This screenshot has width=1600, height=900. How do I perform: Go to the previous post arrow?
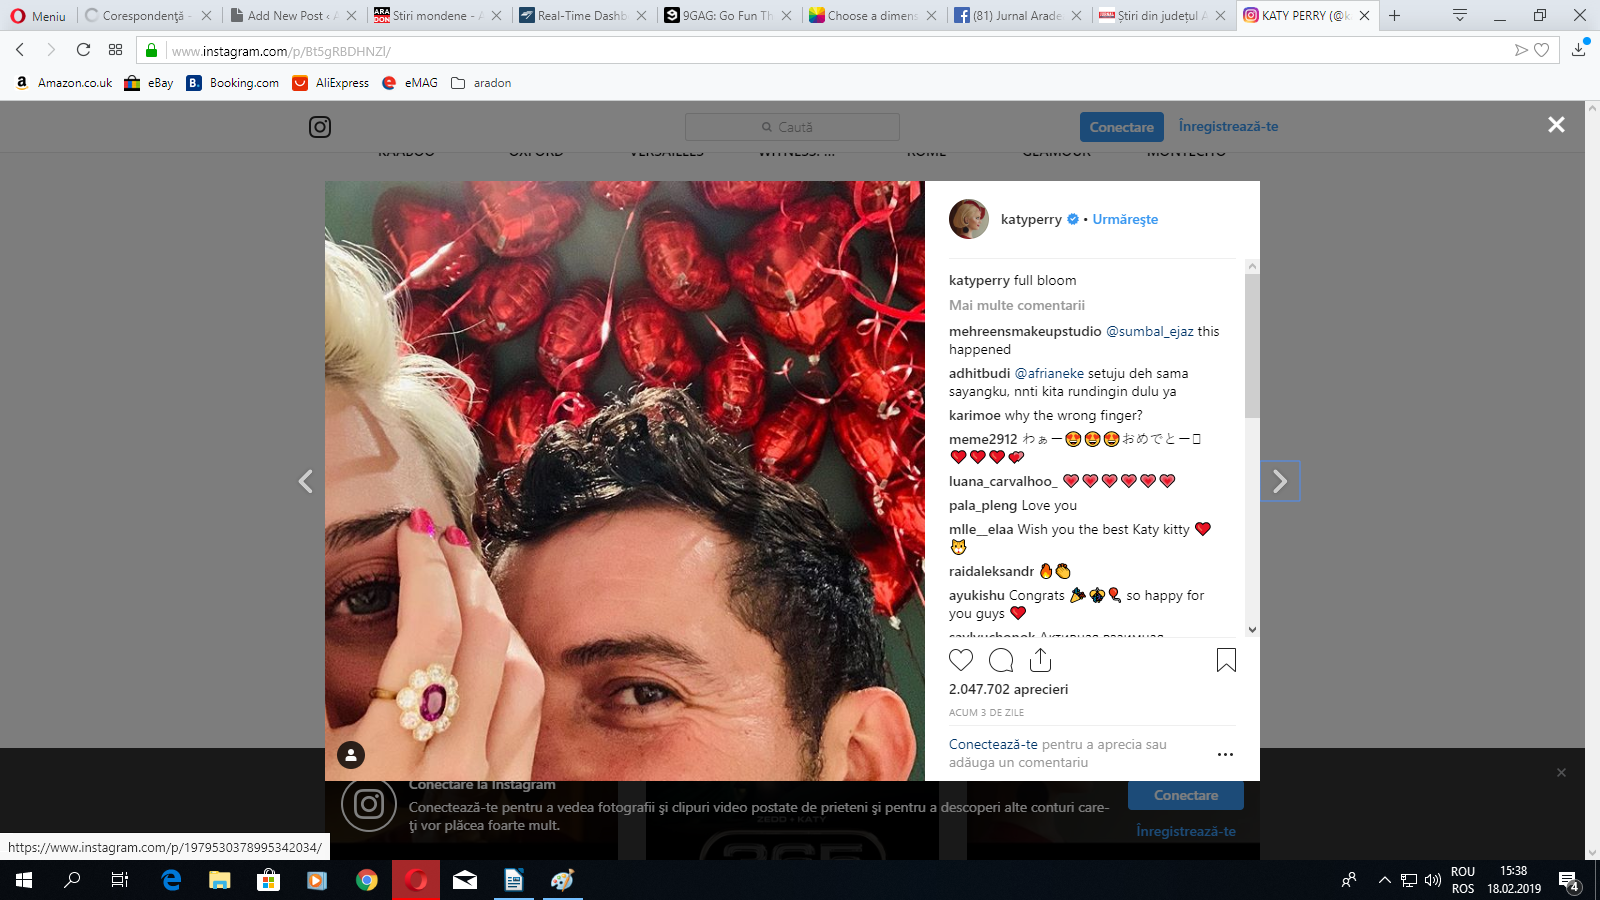point(306,481)
